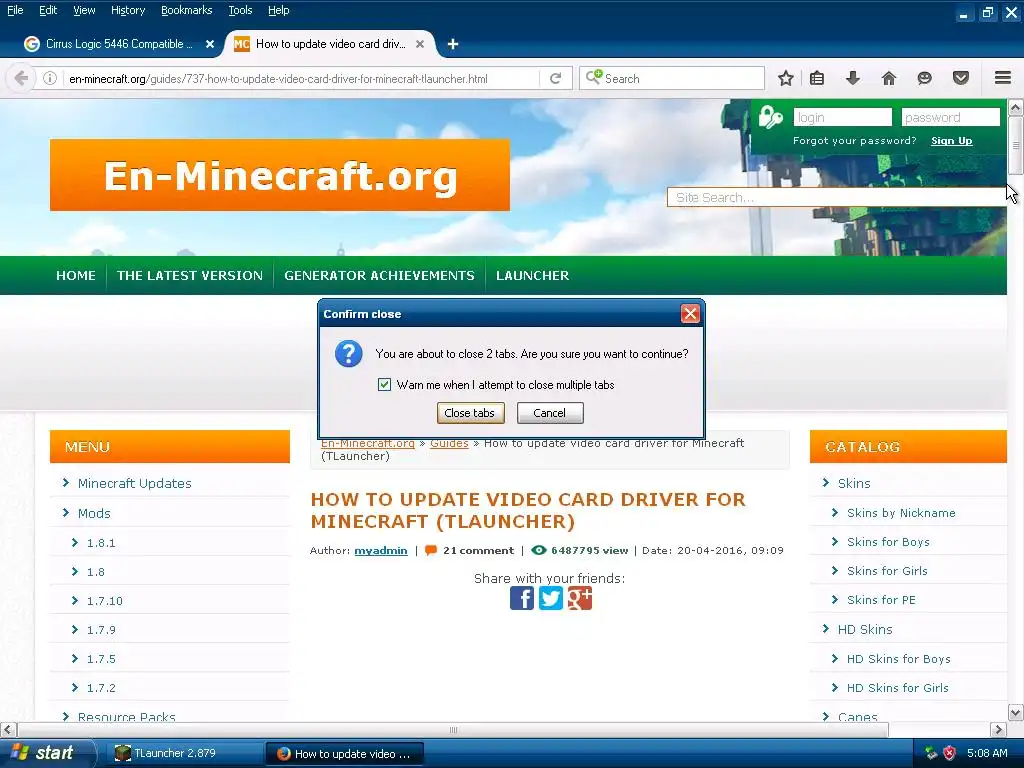Confirm with the Close tabs button

[470, 413]
